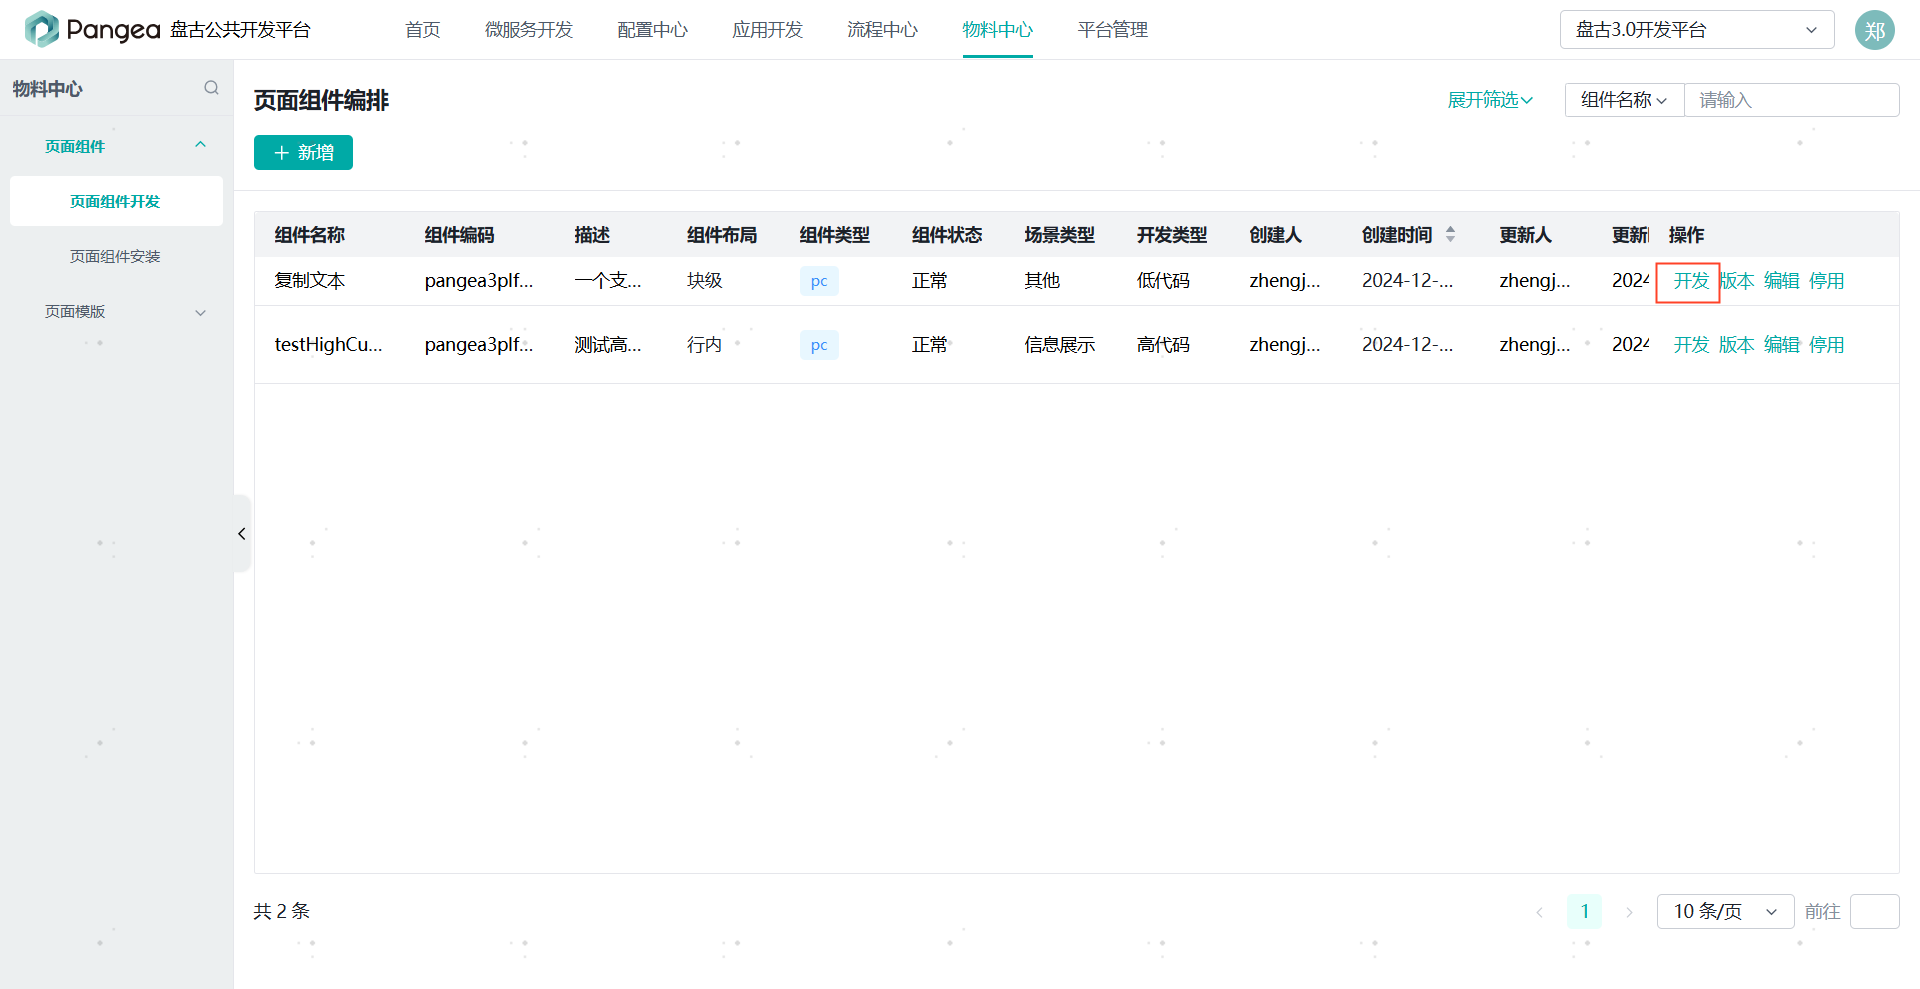
Task: Click the 场景类型 column header
Action: click(x=1060, y=235)
